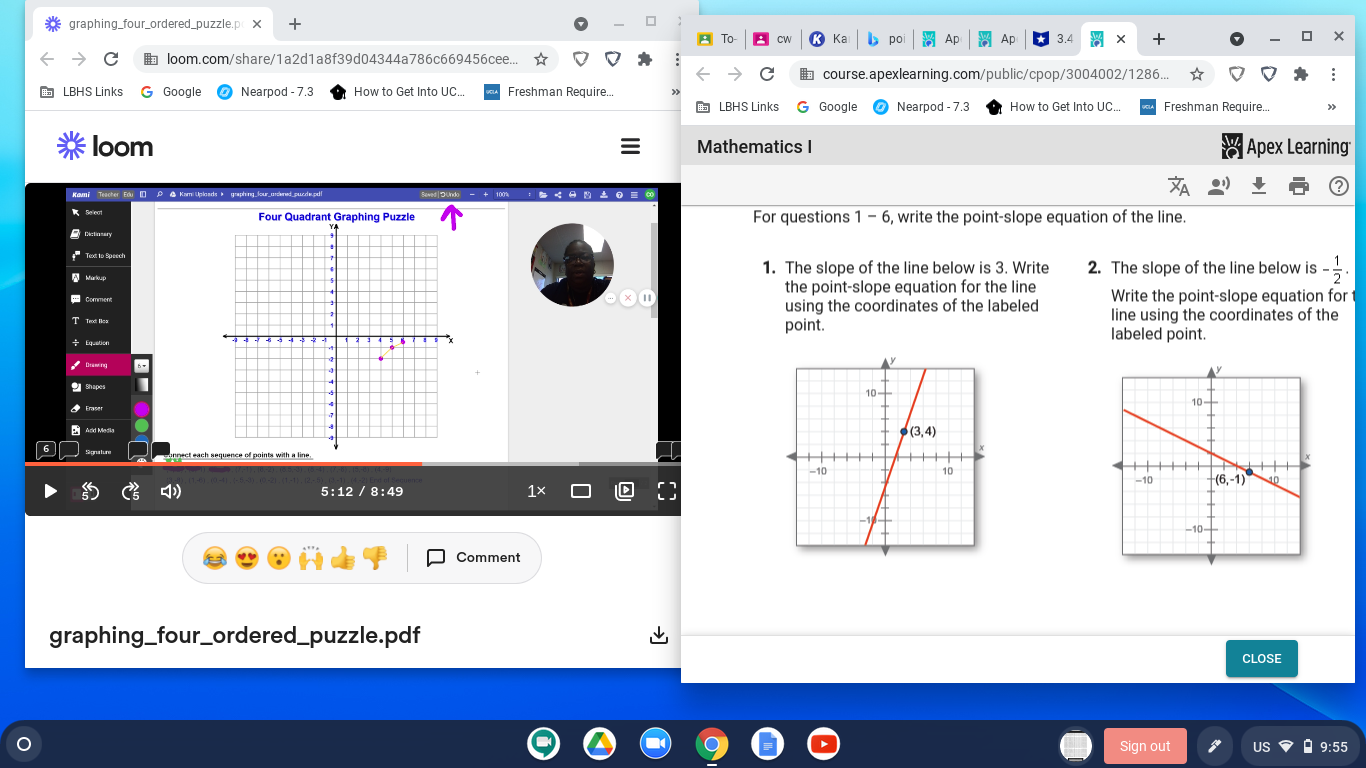Open the pen size dropdown in Kami
Viewport: 1366px width, 768px height.
point(141,366)
